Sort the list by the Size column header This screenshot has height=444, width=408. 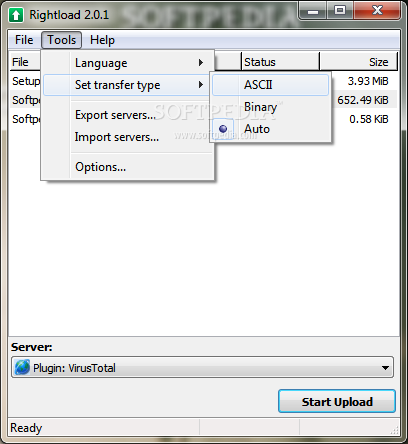[359, 62]
